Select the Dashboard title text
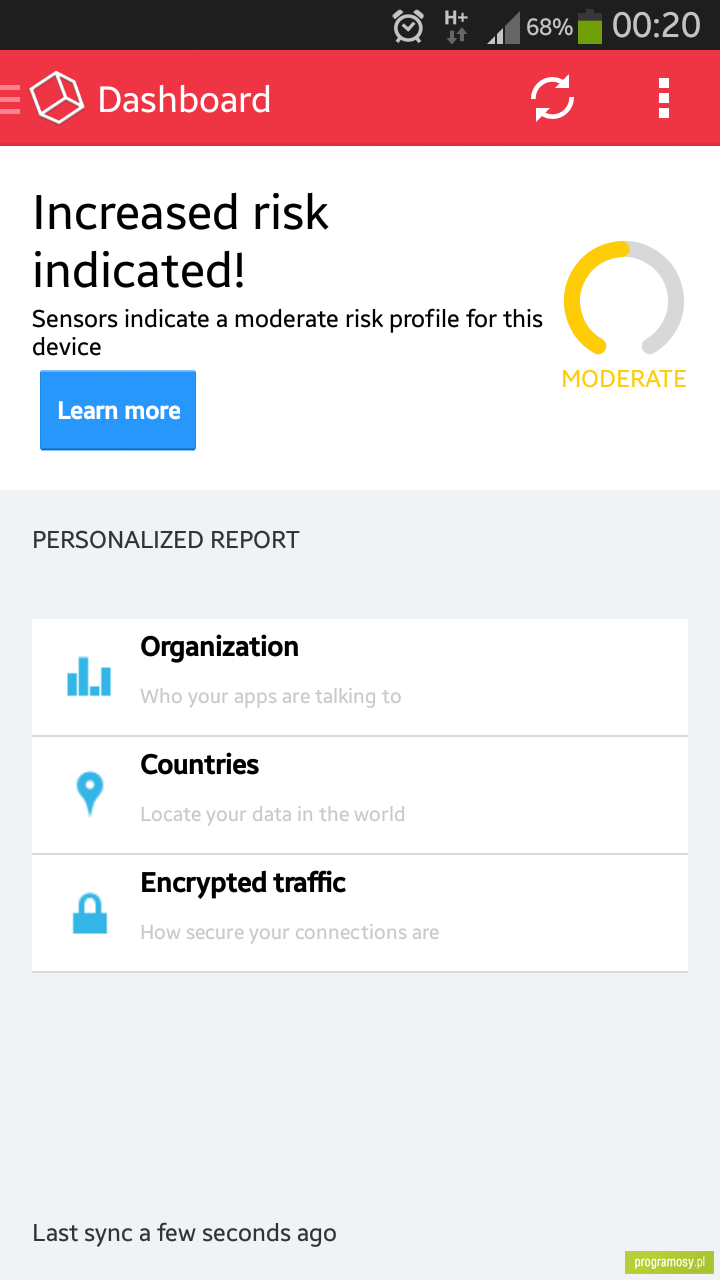Viewport: 720px width, 1280px height. pyautogui.click(x=184, y=99)
